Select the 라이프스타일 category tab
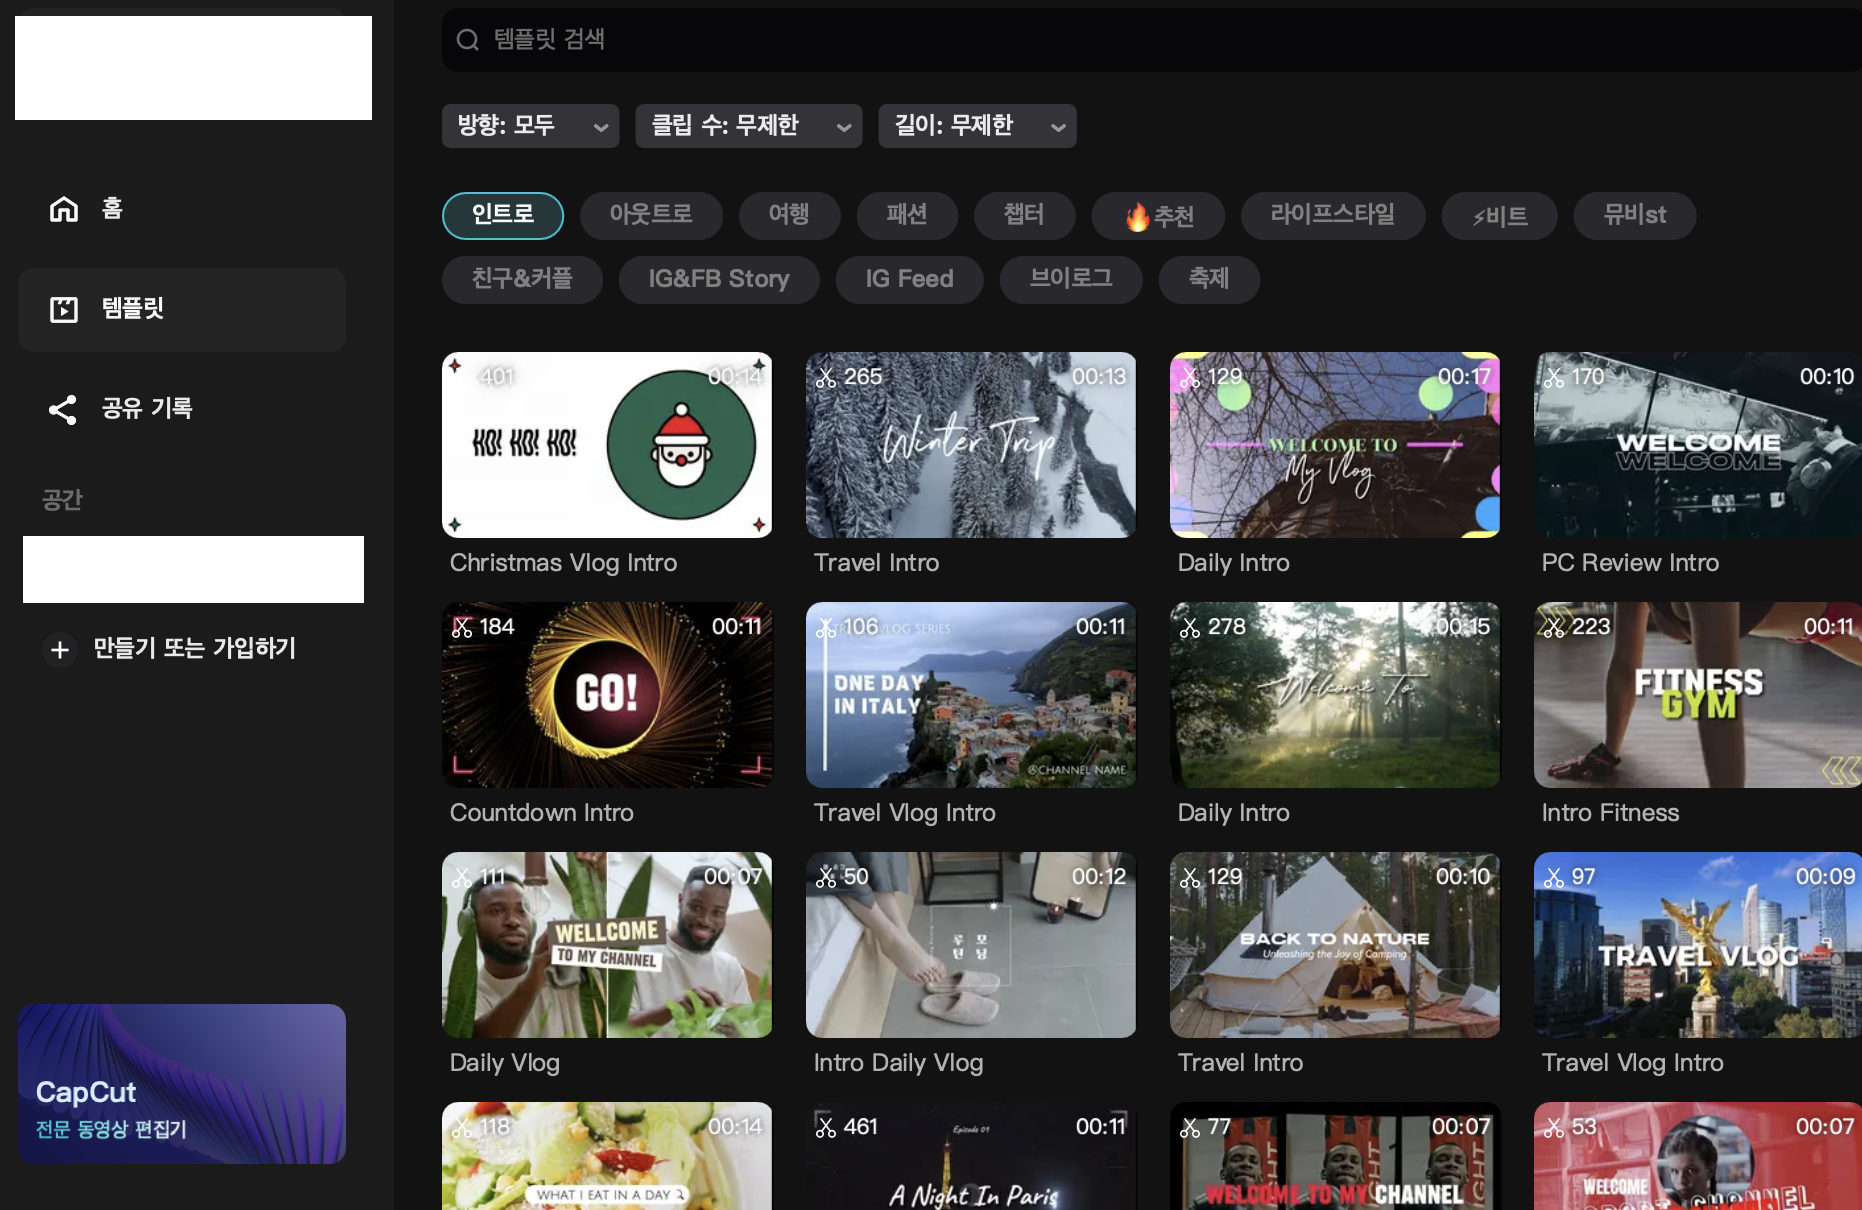The height and width of the screenshot is (1210, 1862). (1333, 215)
